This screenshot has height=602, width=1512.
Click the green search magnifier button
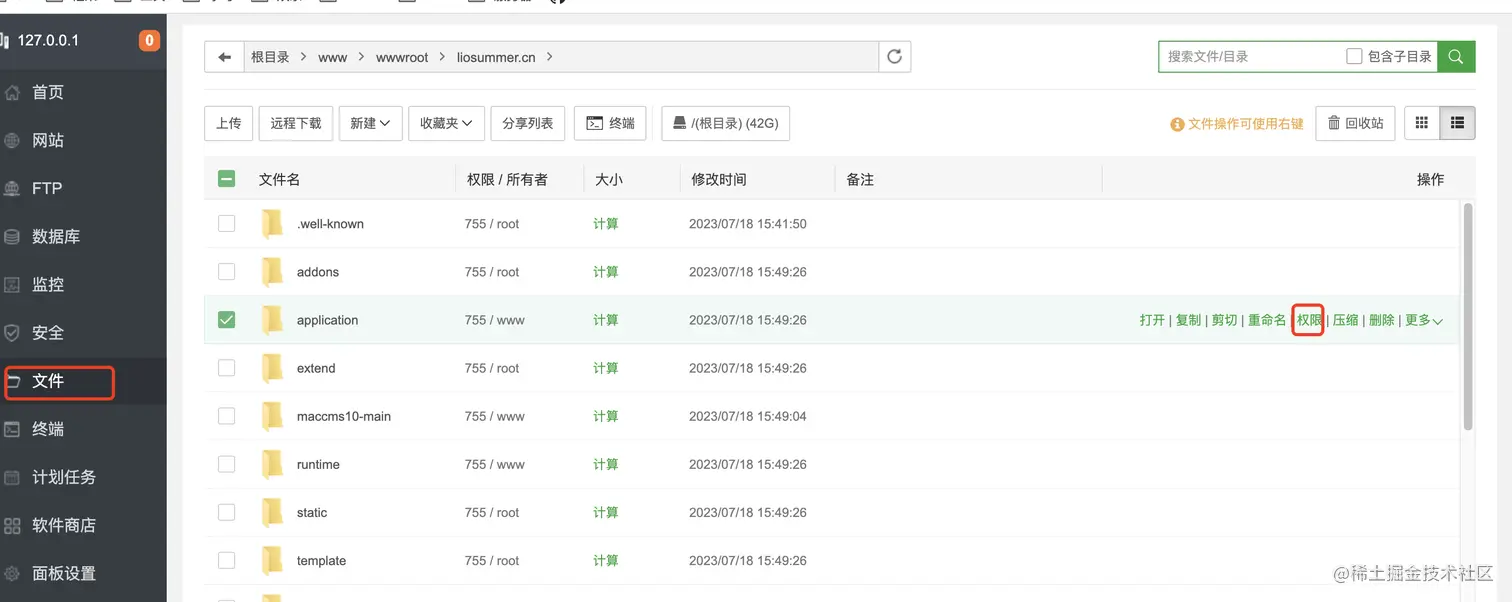pyautogui.click(x=1456, y=57)
